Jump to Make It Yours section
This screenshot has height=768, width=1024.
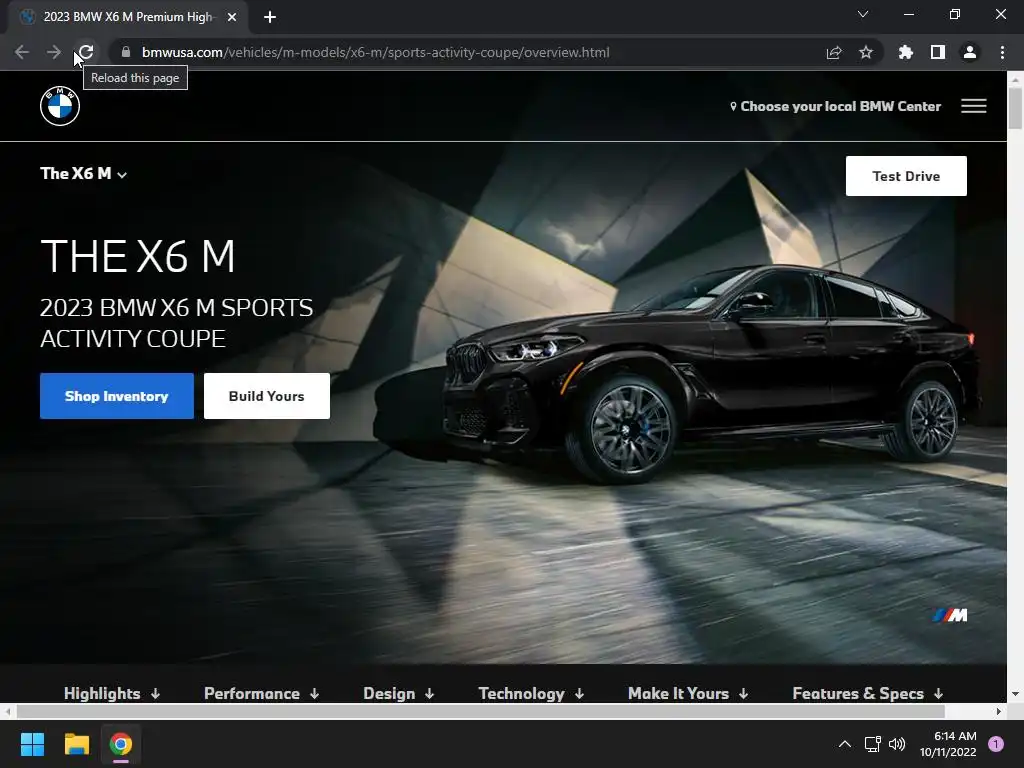click(688, 693)
